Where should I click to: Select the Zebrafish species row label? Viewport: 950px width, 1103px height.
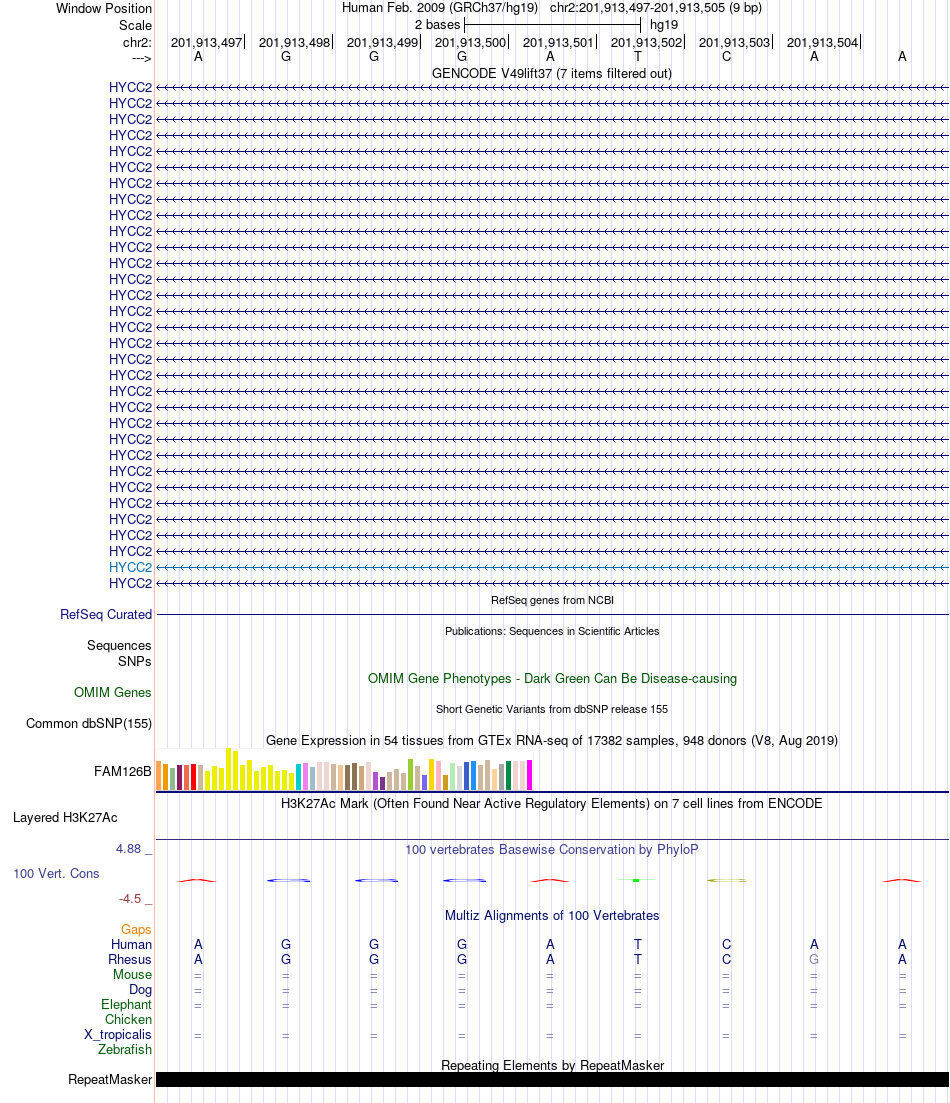[125, 1049]
